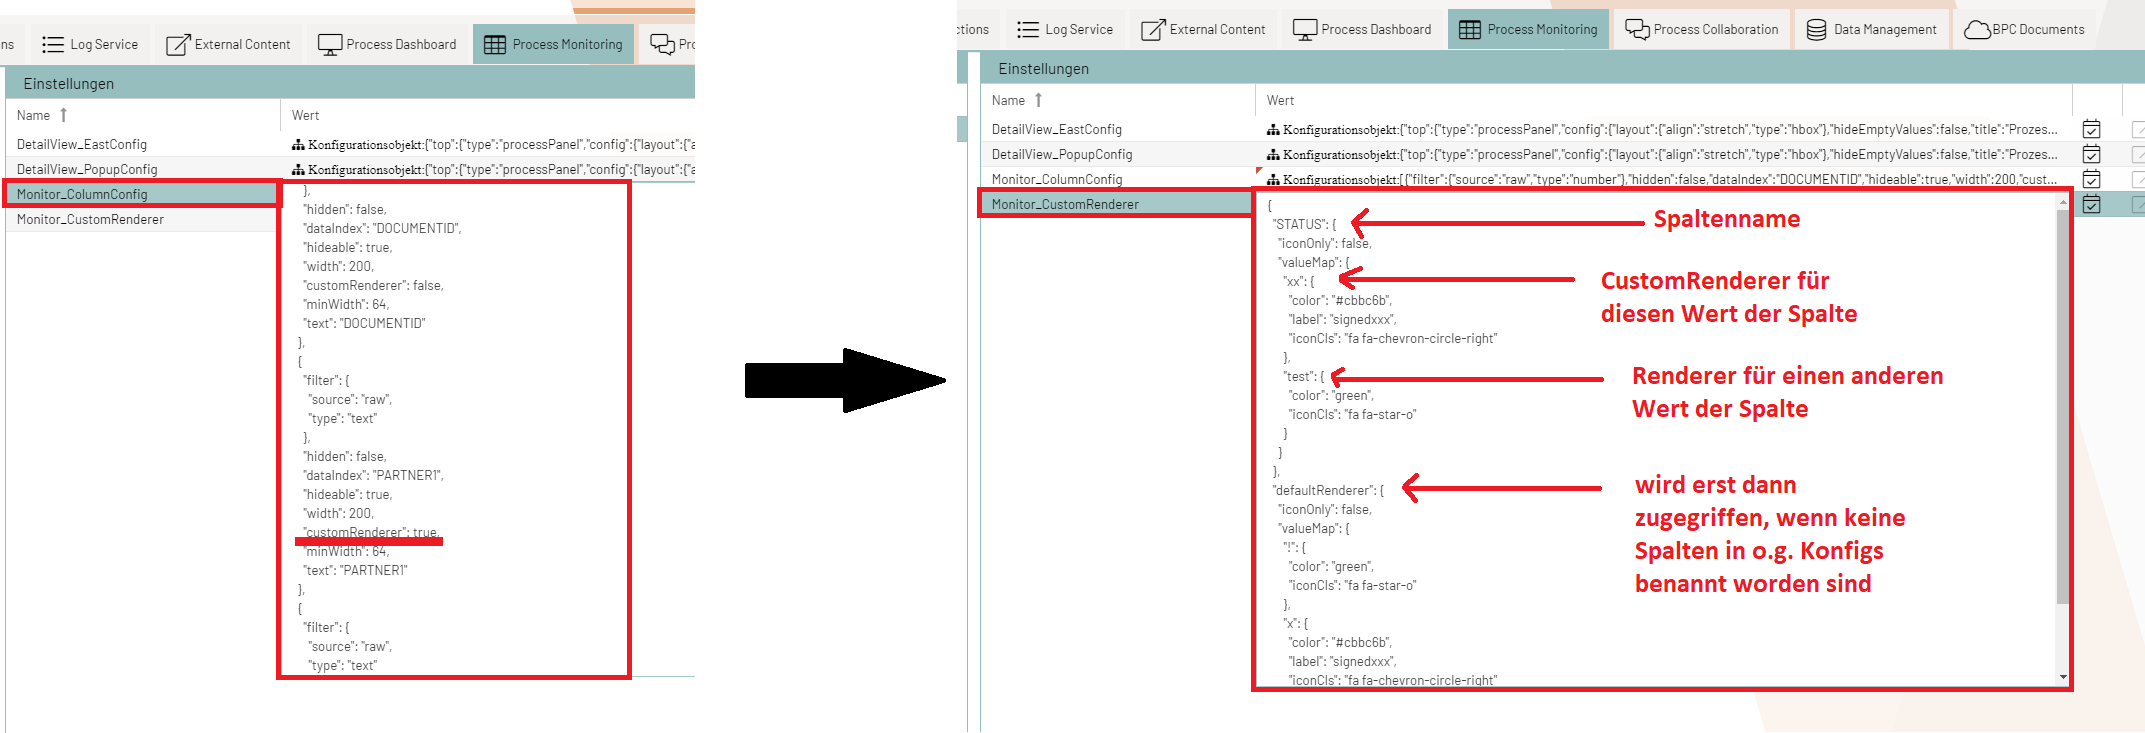Screen dimensions: 2145x733
Task: Click Einstellungen panel header in right screenshot
Action: coord(1560,68)
